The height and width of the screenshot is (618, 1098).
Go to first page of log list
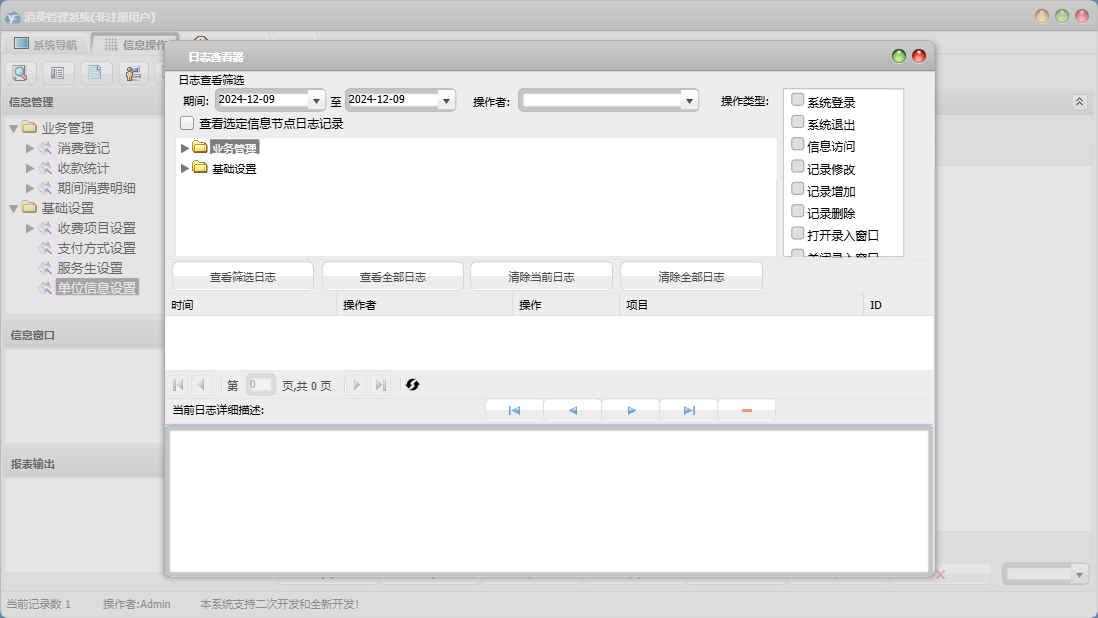click(x=178, y=385)
